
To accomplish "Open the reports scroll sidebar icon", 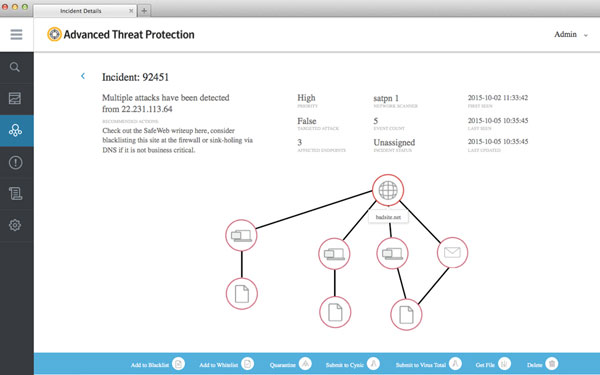I will pos(15,194).
